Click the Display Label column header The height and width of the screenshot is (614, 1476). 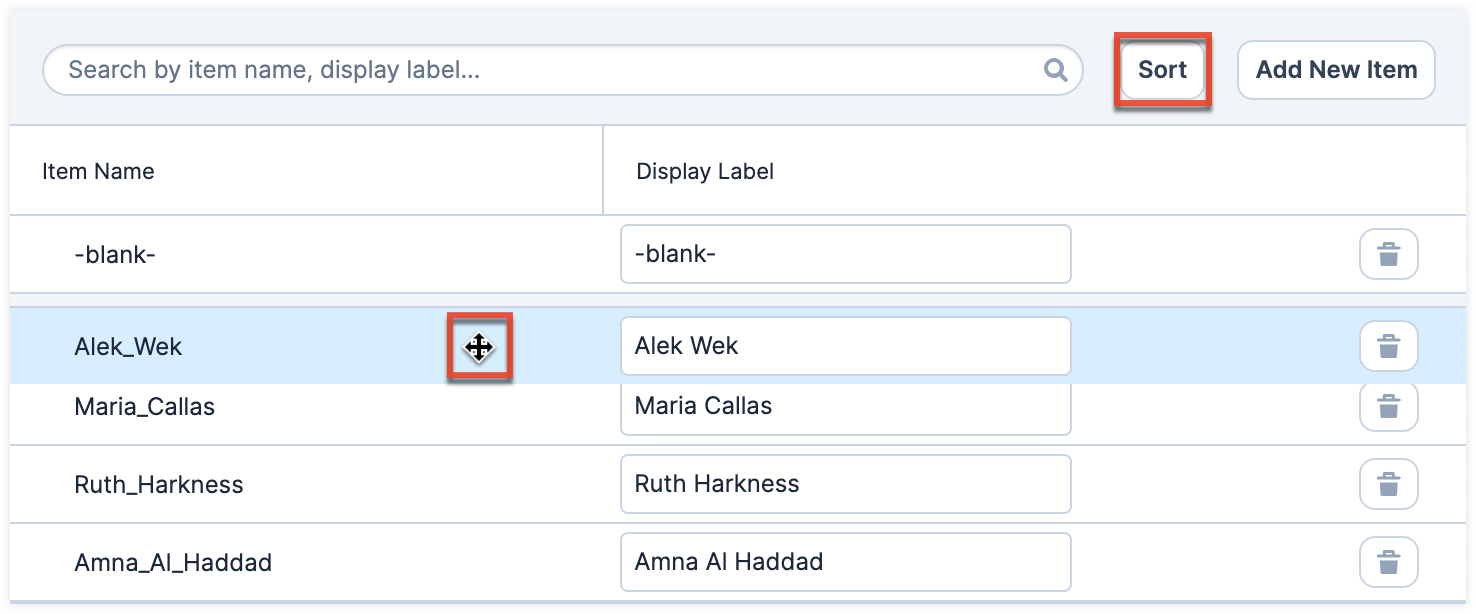(x=704, y=171)
